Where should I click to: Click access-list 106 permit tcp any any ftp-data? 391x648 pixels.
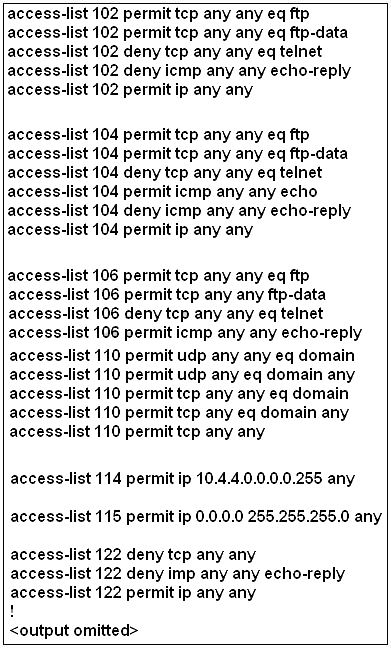[167, 295]
